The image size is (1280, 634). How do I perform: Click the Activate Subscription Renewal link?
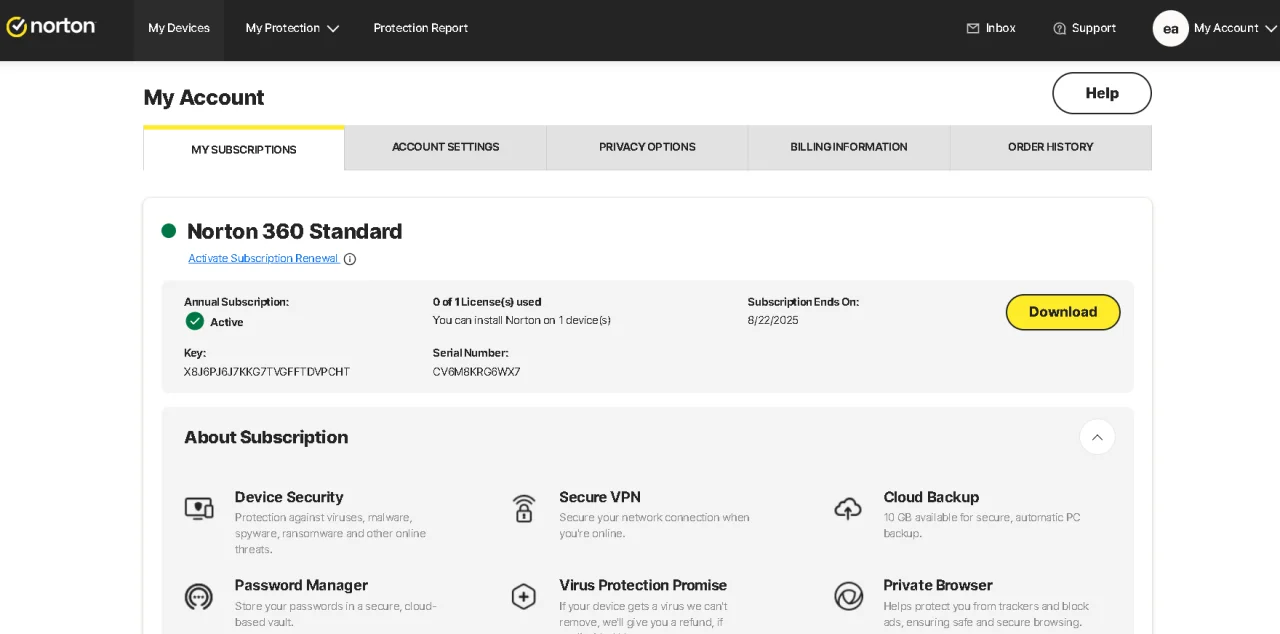click(263, 258)
